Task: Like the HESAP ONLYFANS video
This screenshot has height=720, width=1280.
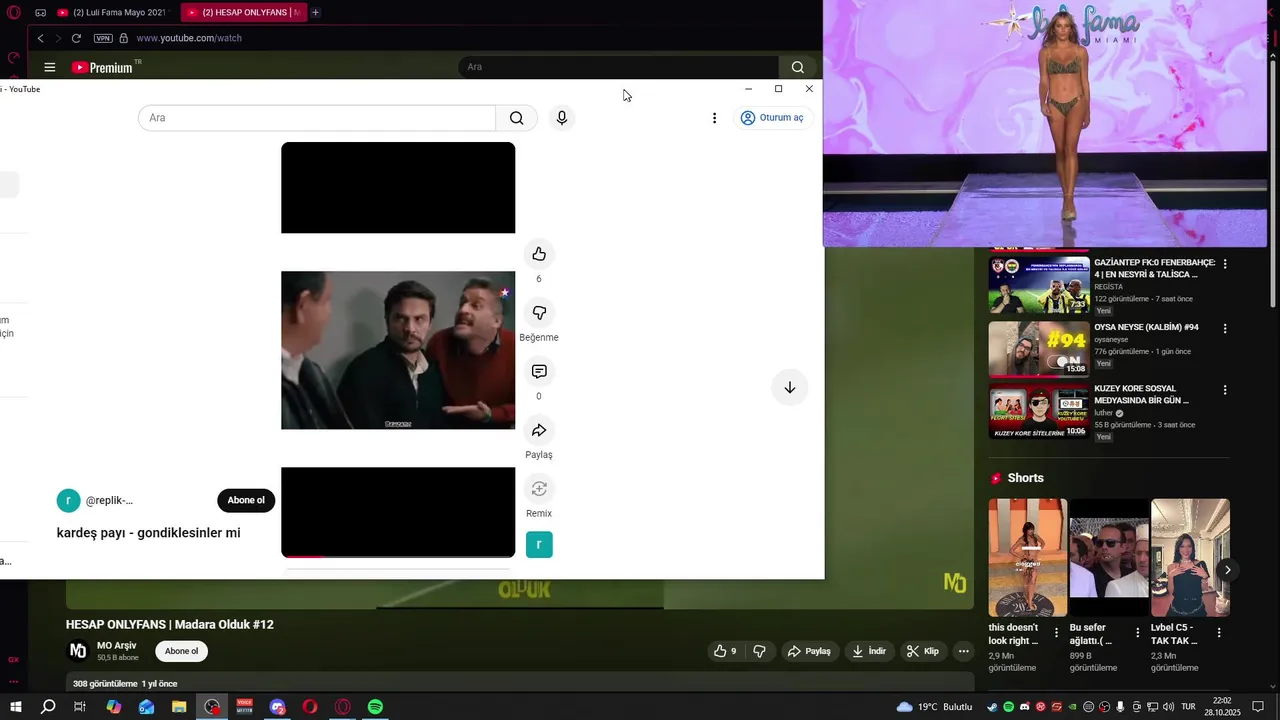Action: [x=725, y=651]
